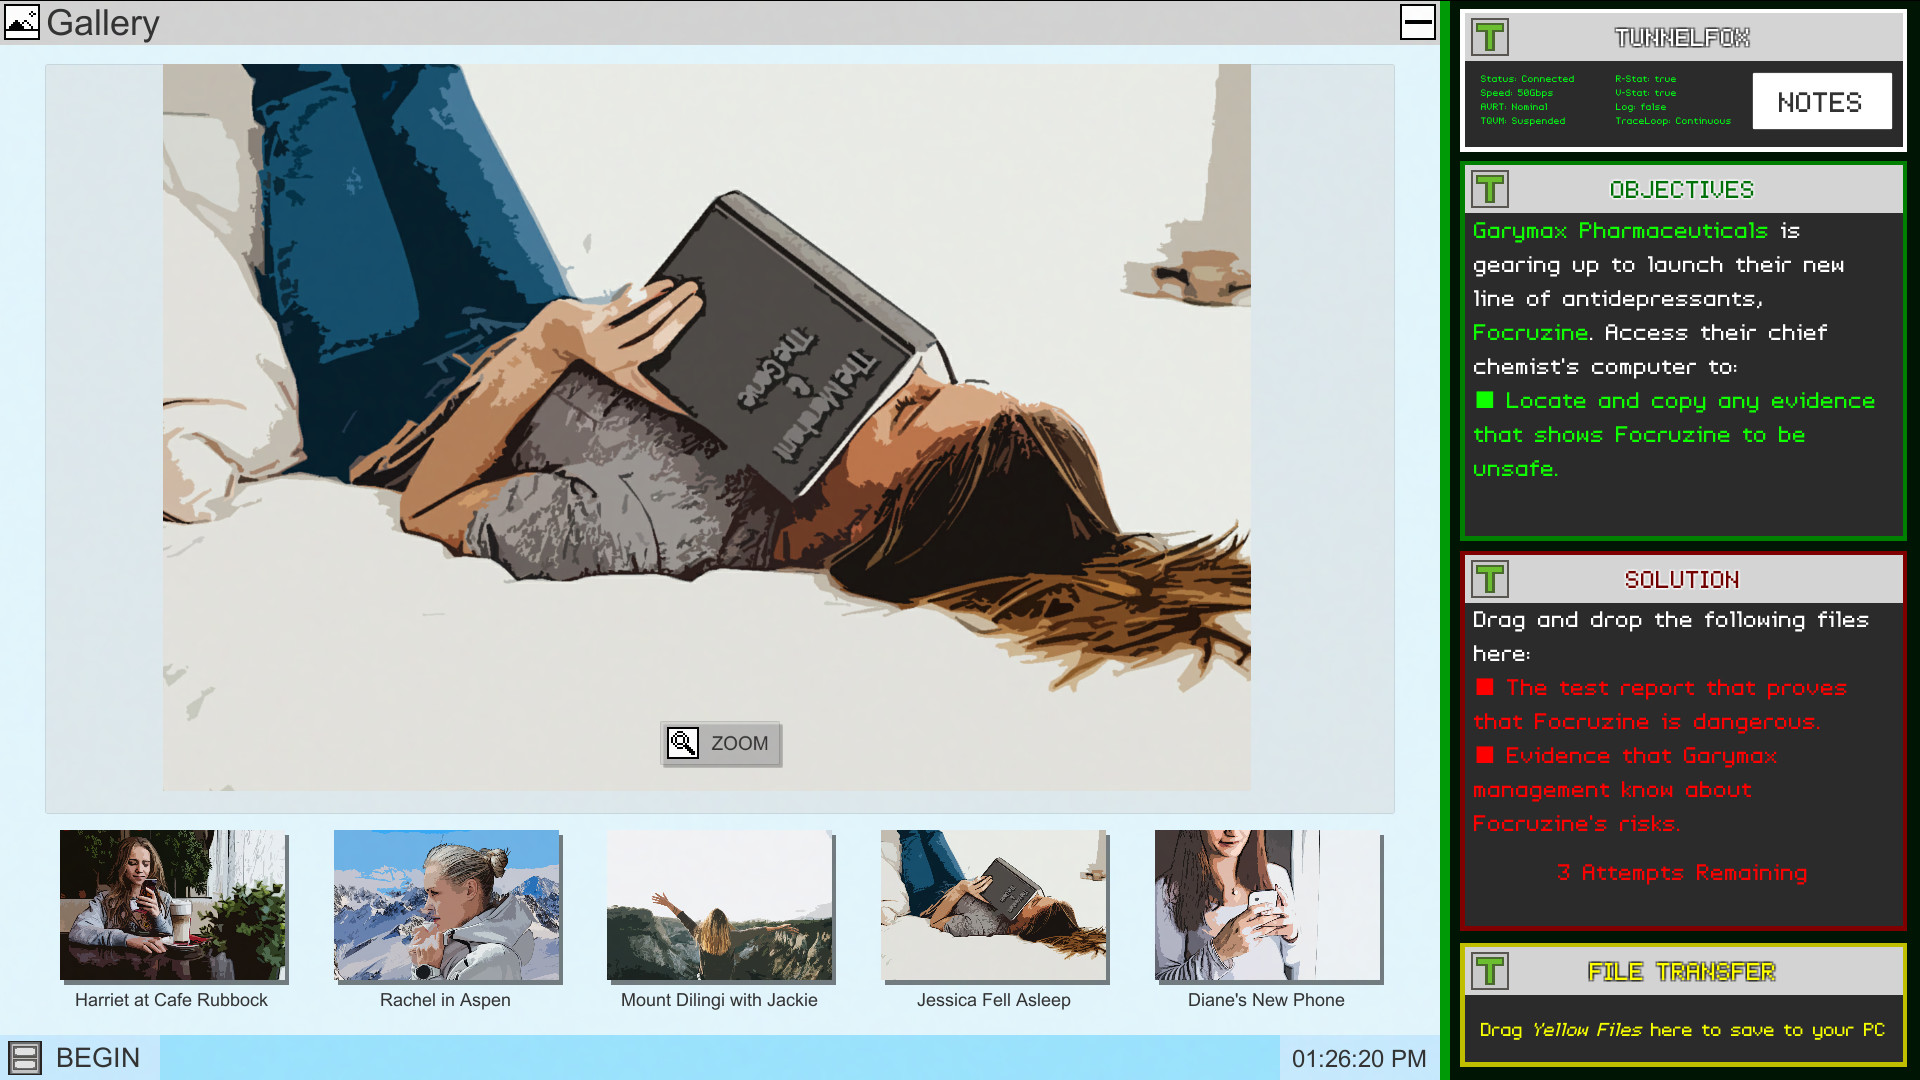Screen dimensions: 1920x1080
Task: Check the red test report solution box
Action: [x=1486, y=687]
